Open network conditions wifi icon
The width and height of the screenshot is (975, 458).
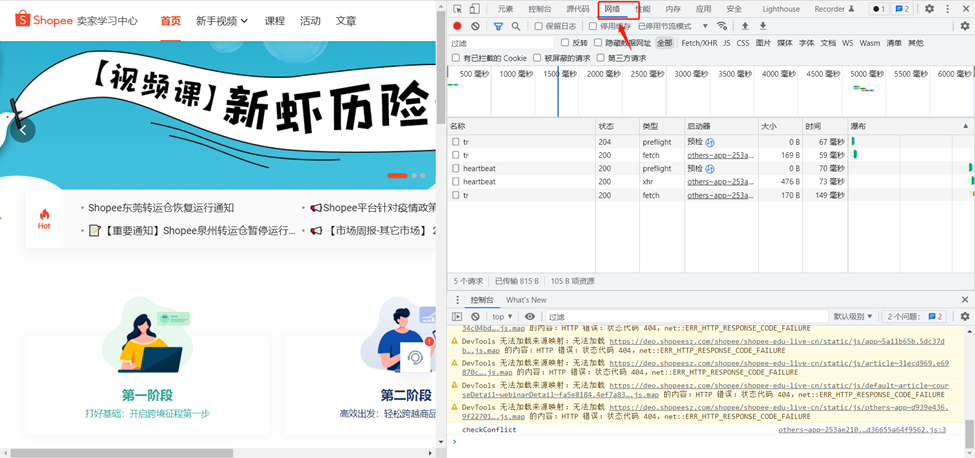[x=721, y=26]
